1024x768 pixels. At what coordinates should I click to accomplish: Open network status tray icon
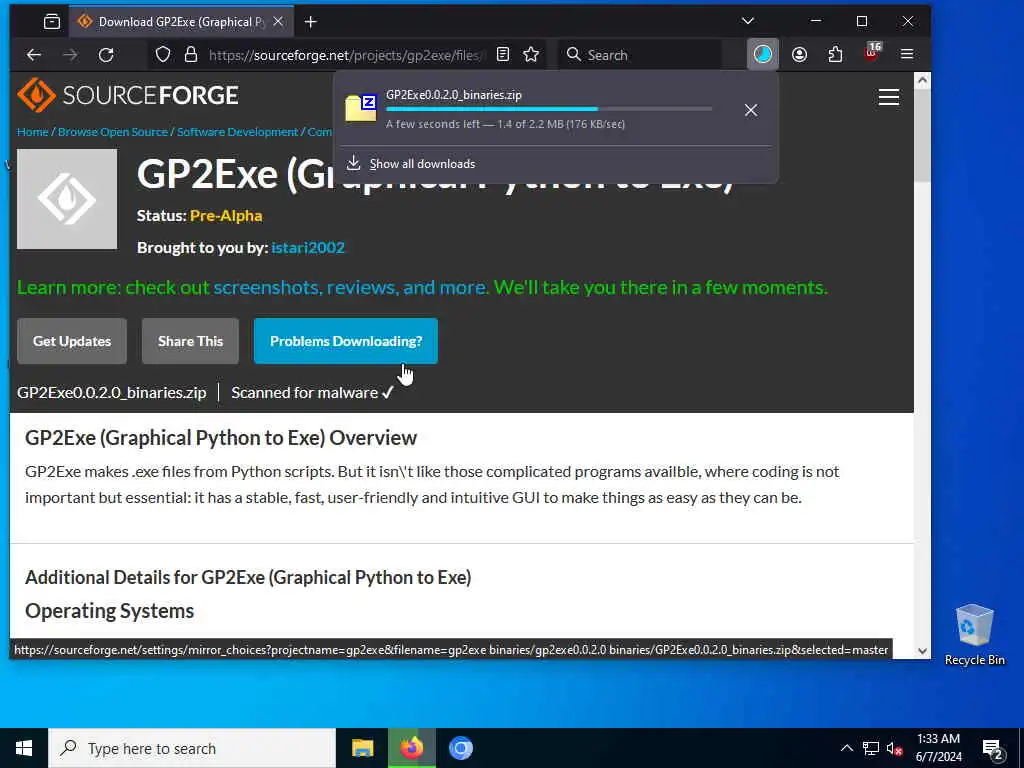pyautogui.click(x=871, y=748)
